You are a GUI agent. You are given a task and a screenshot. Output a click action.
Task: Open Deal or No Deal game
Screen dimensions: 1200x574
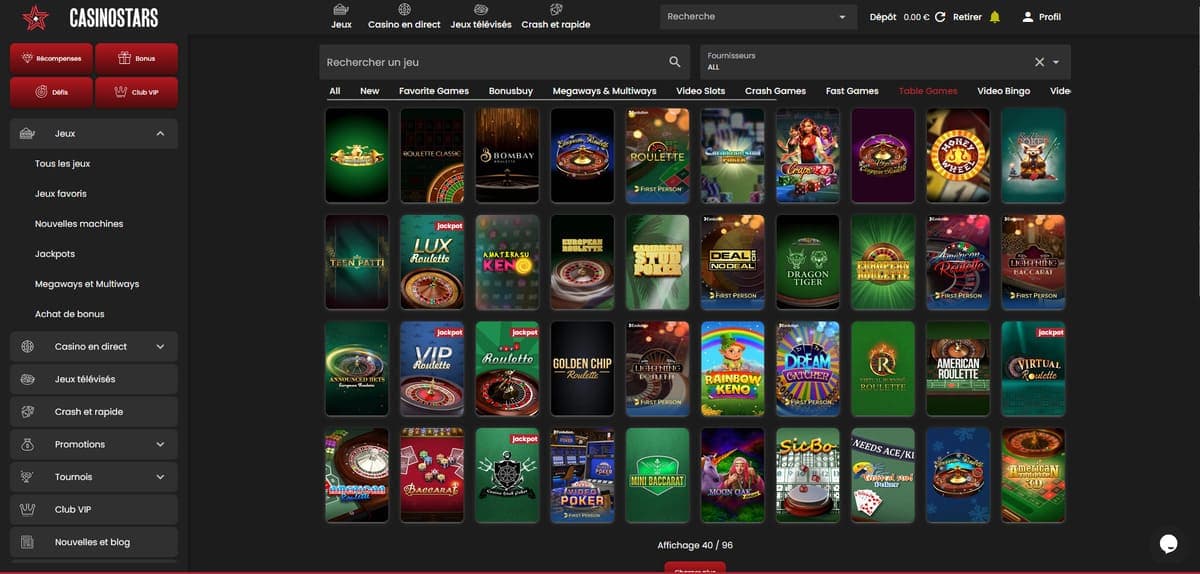point(733,262)
